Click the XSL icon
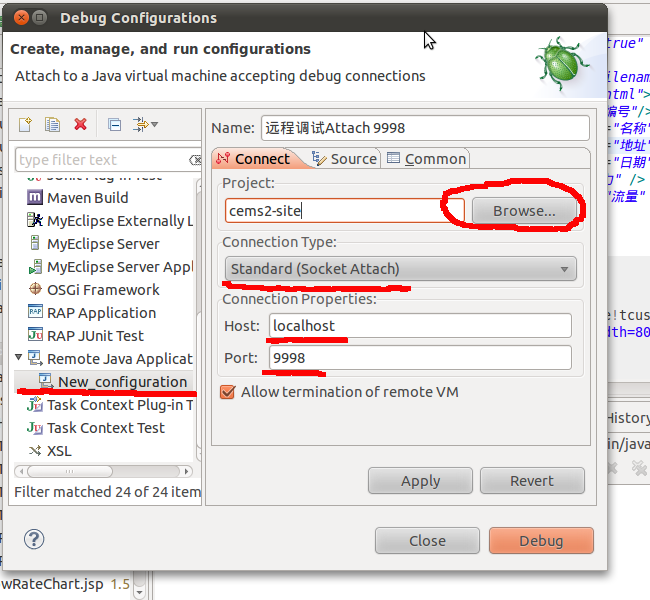The image size is (650, 600). click(x=35, y=450)
